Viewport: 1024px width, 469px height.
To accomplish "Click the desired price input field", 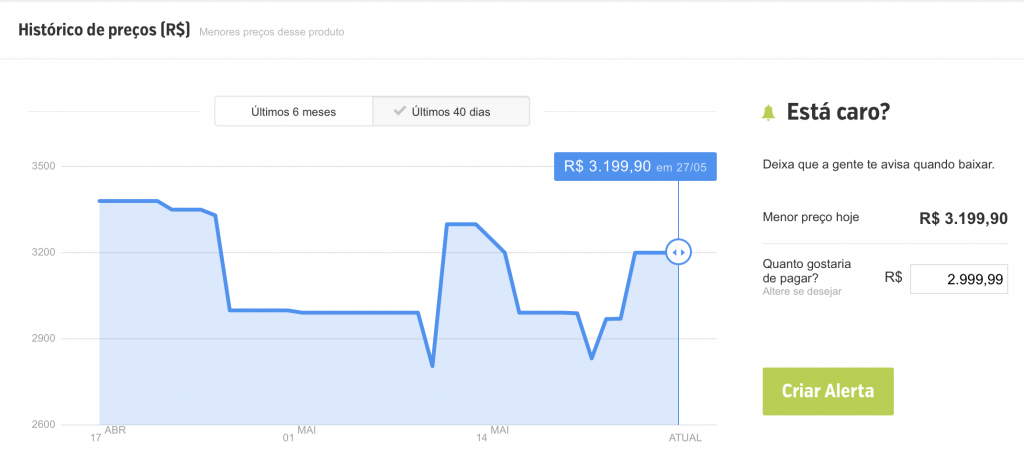I will [959, 279].
